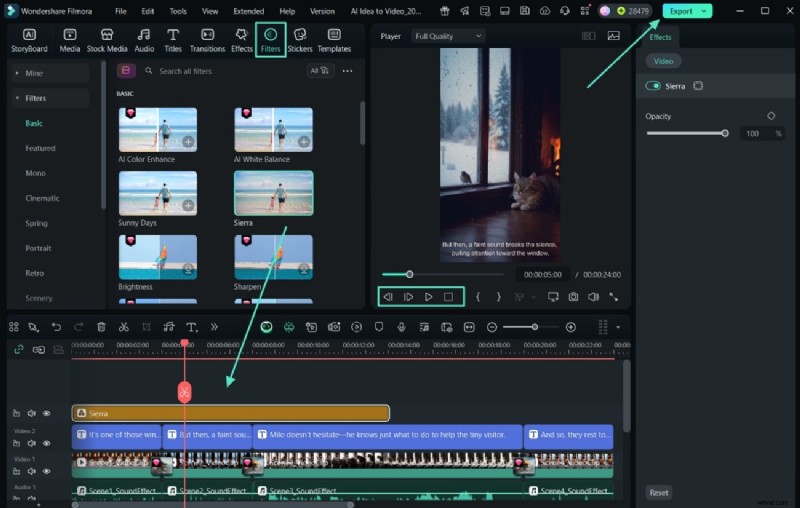Screen dimensions: 800x508
Task: Click the Reset button in Effects panel
Action: 658,492
